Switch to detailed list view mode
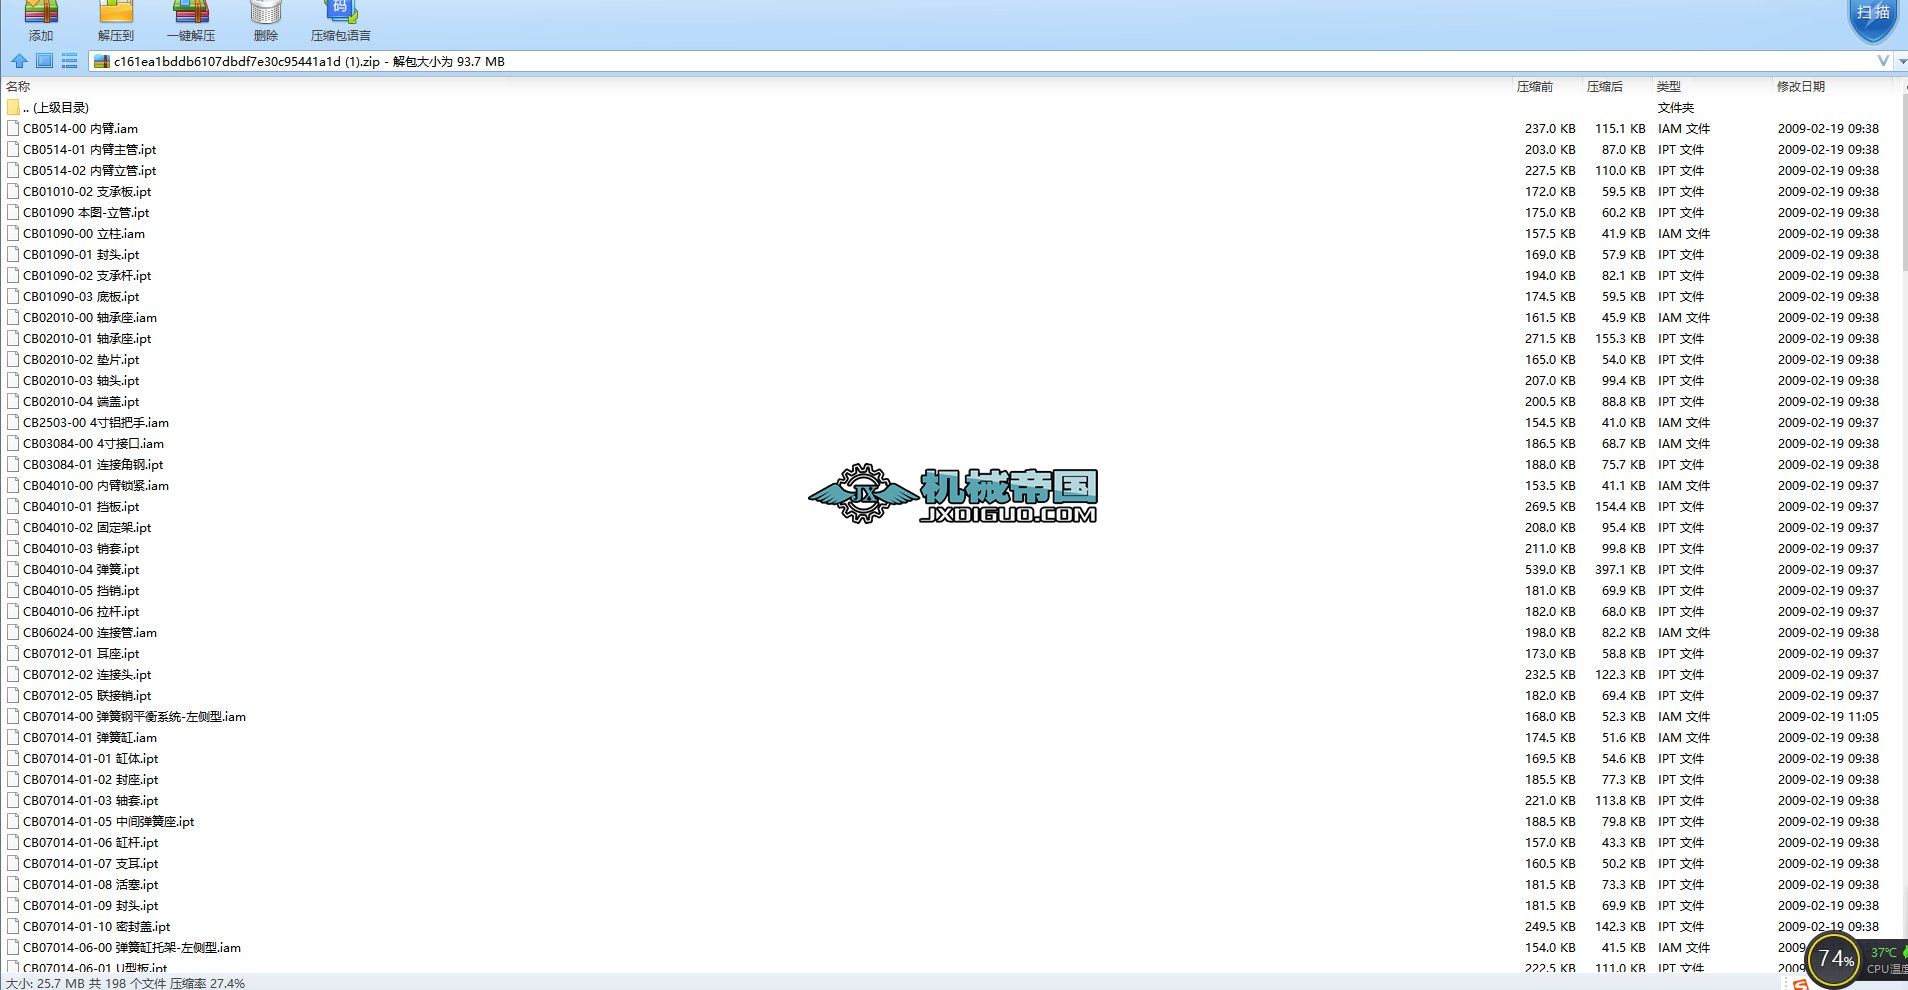This screenshot has width=1908, height=990. point(69,61)
